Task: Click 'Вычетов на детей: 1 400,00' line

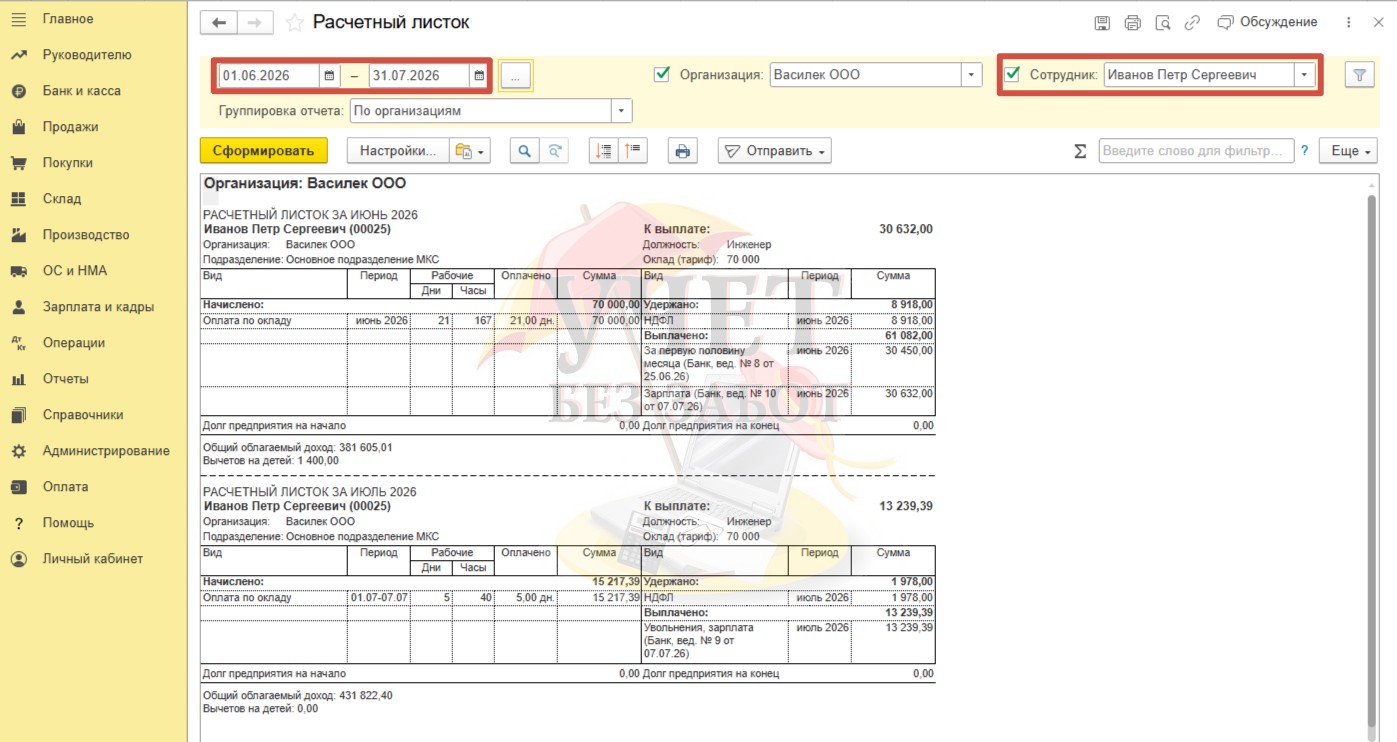Action: click(x=271, y=461)
